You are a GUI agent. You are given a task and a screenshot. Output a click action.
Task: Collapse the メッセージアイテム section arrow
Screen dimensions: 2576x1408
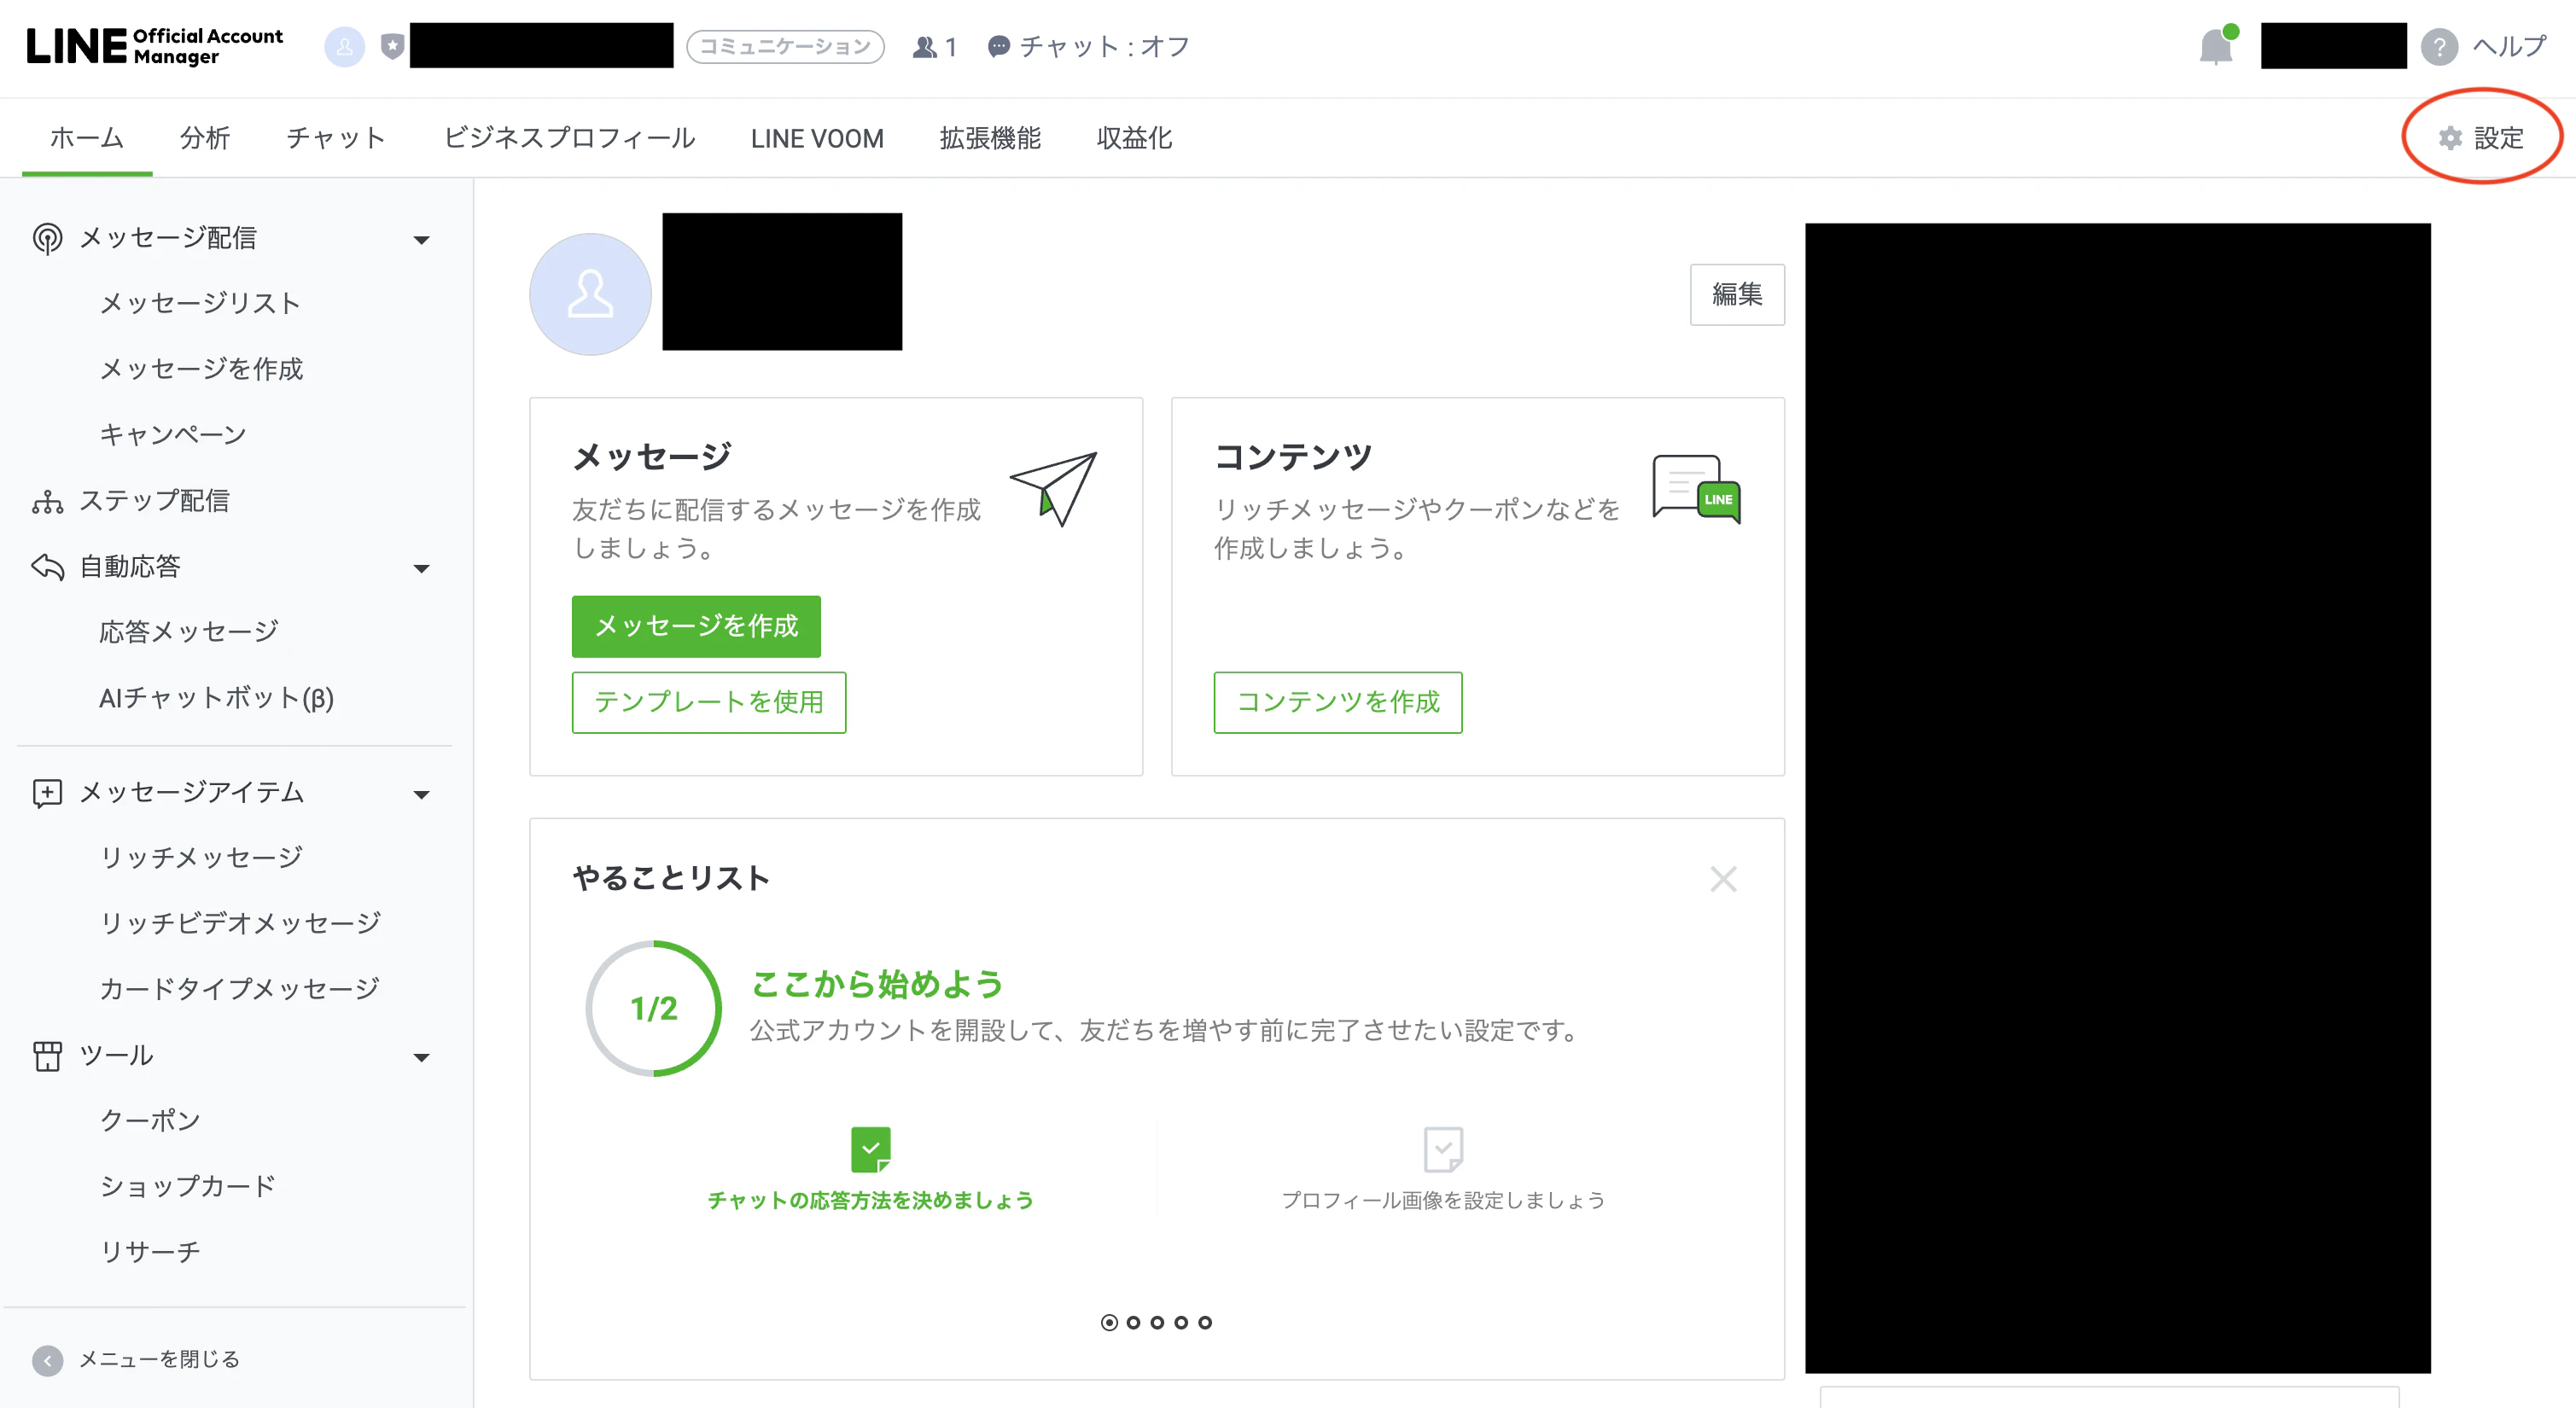pos(422,795)
